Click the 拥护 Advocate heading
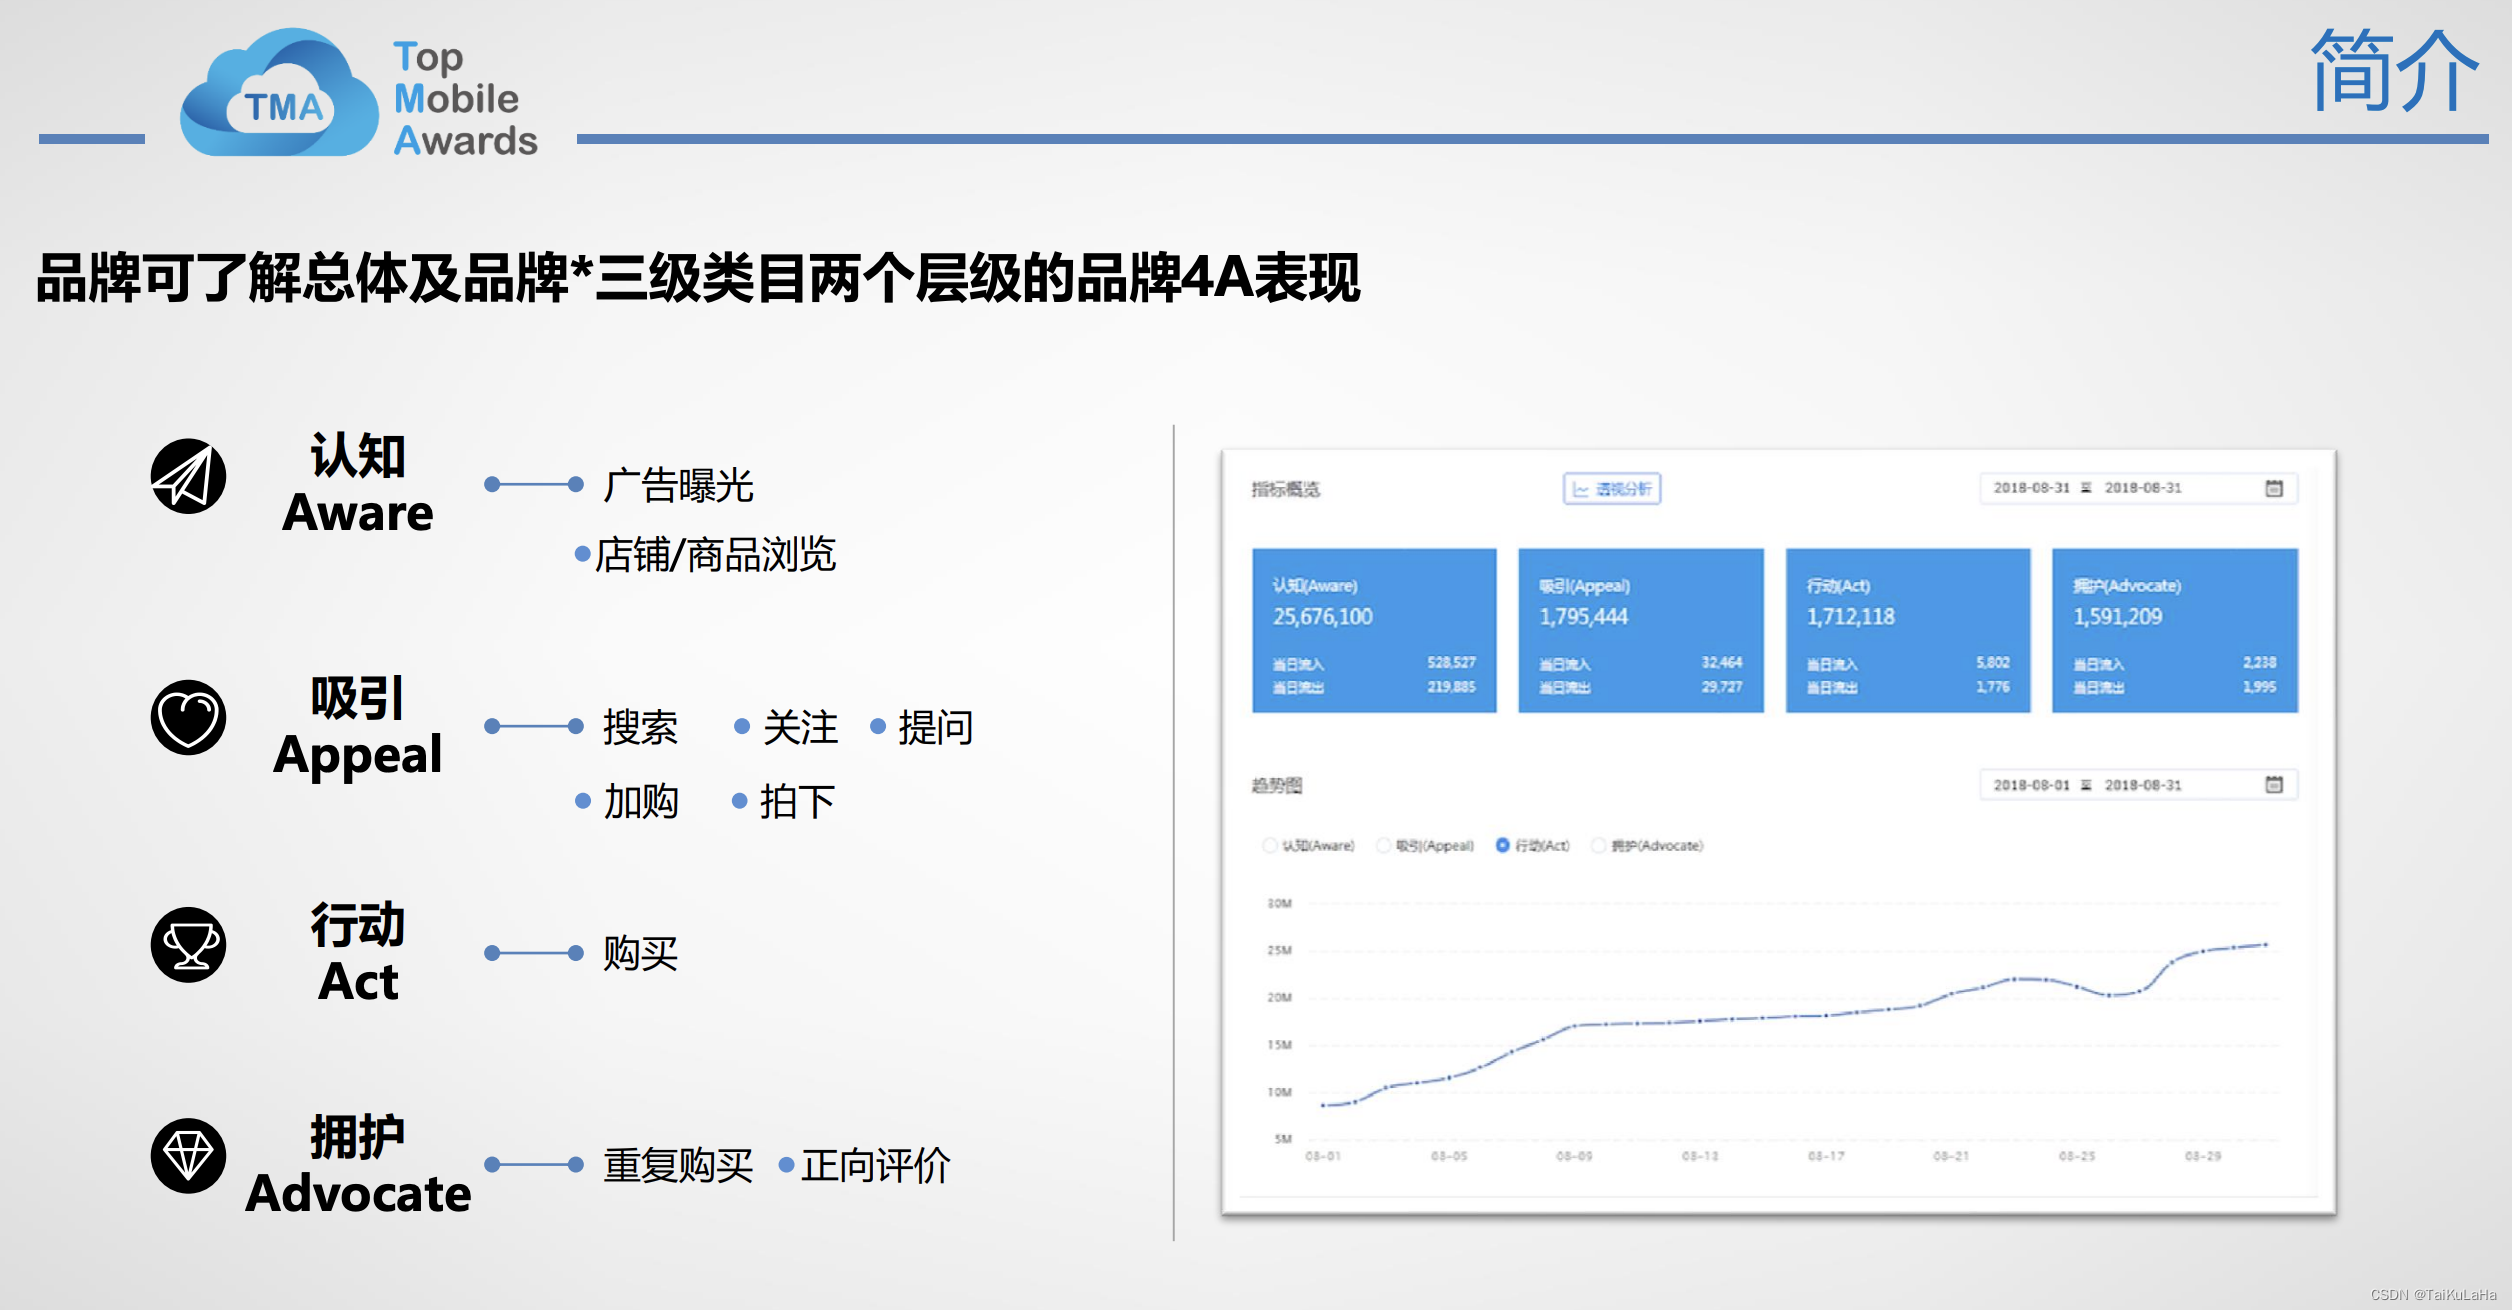Image resolution: width=2512 pixels, height=1310 pixels. point(358,1165)
